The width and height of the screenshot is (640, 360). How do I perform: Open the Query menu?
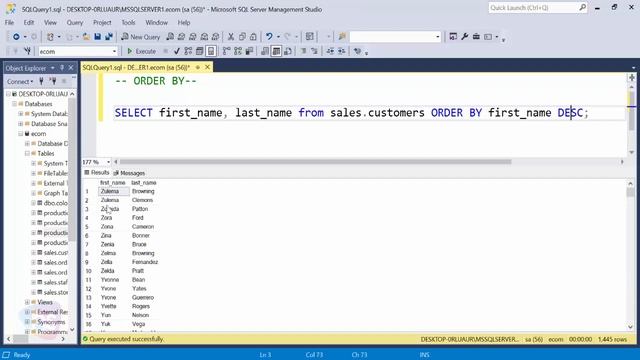[x=75, y=22]
